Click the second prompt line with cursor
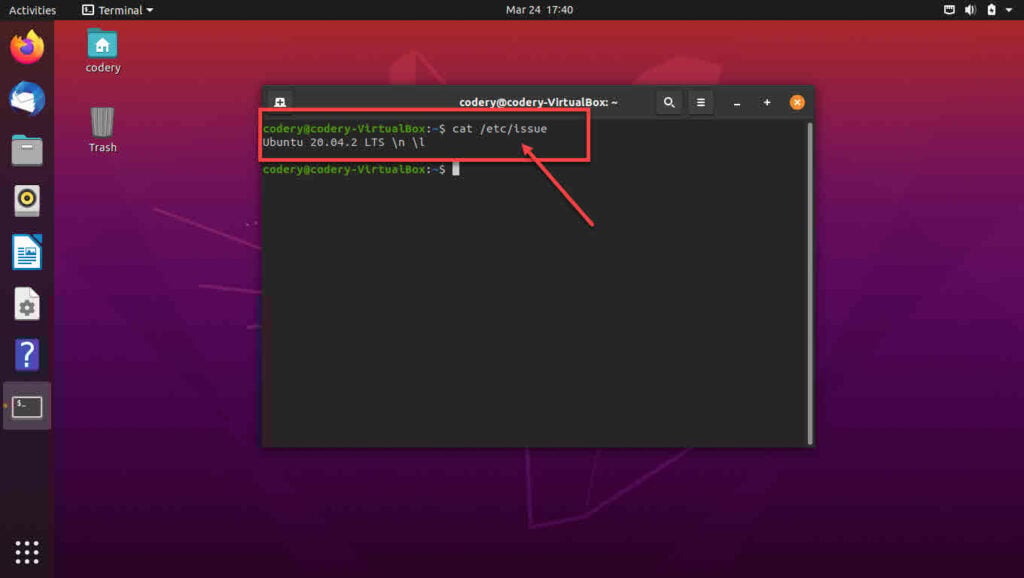1024x578 pixels. [361, 169]
